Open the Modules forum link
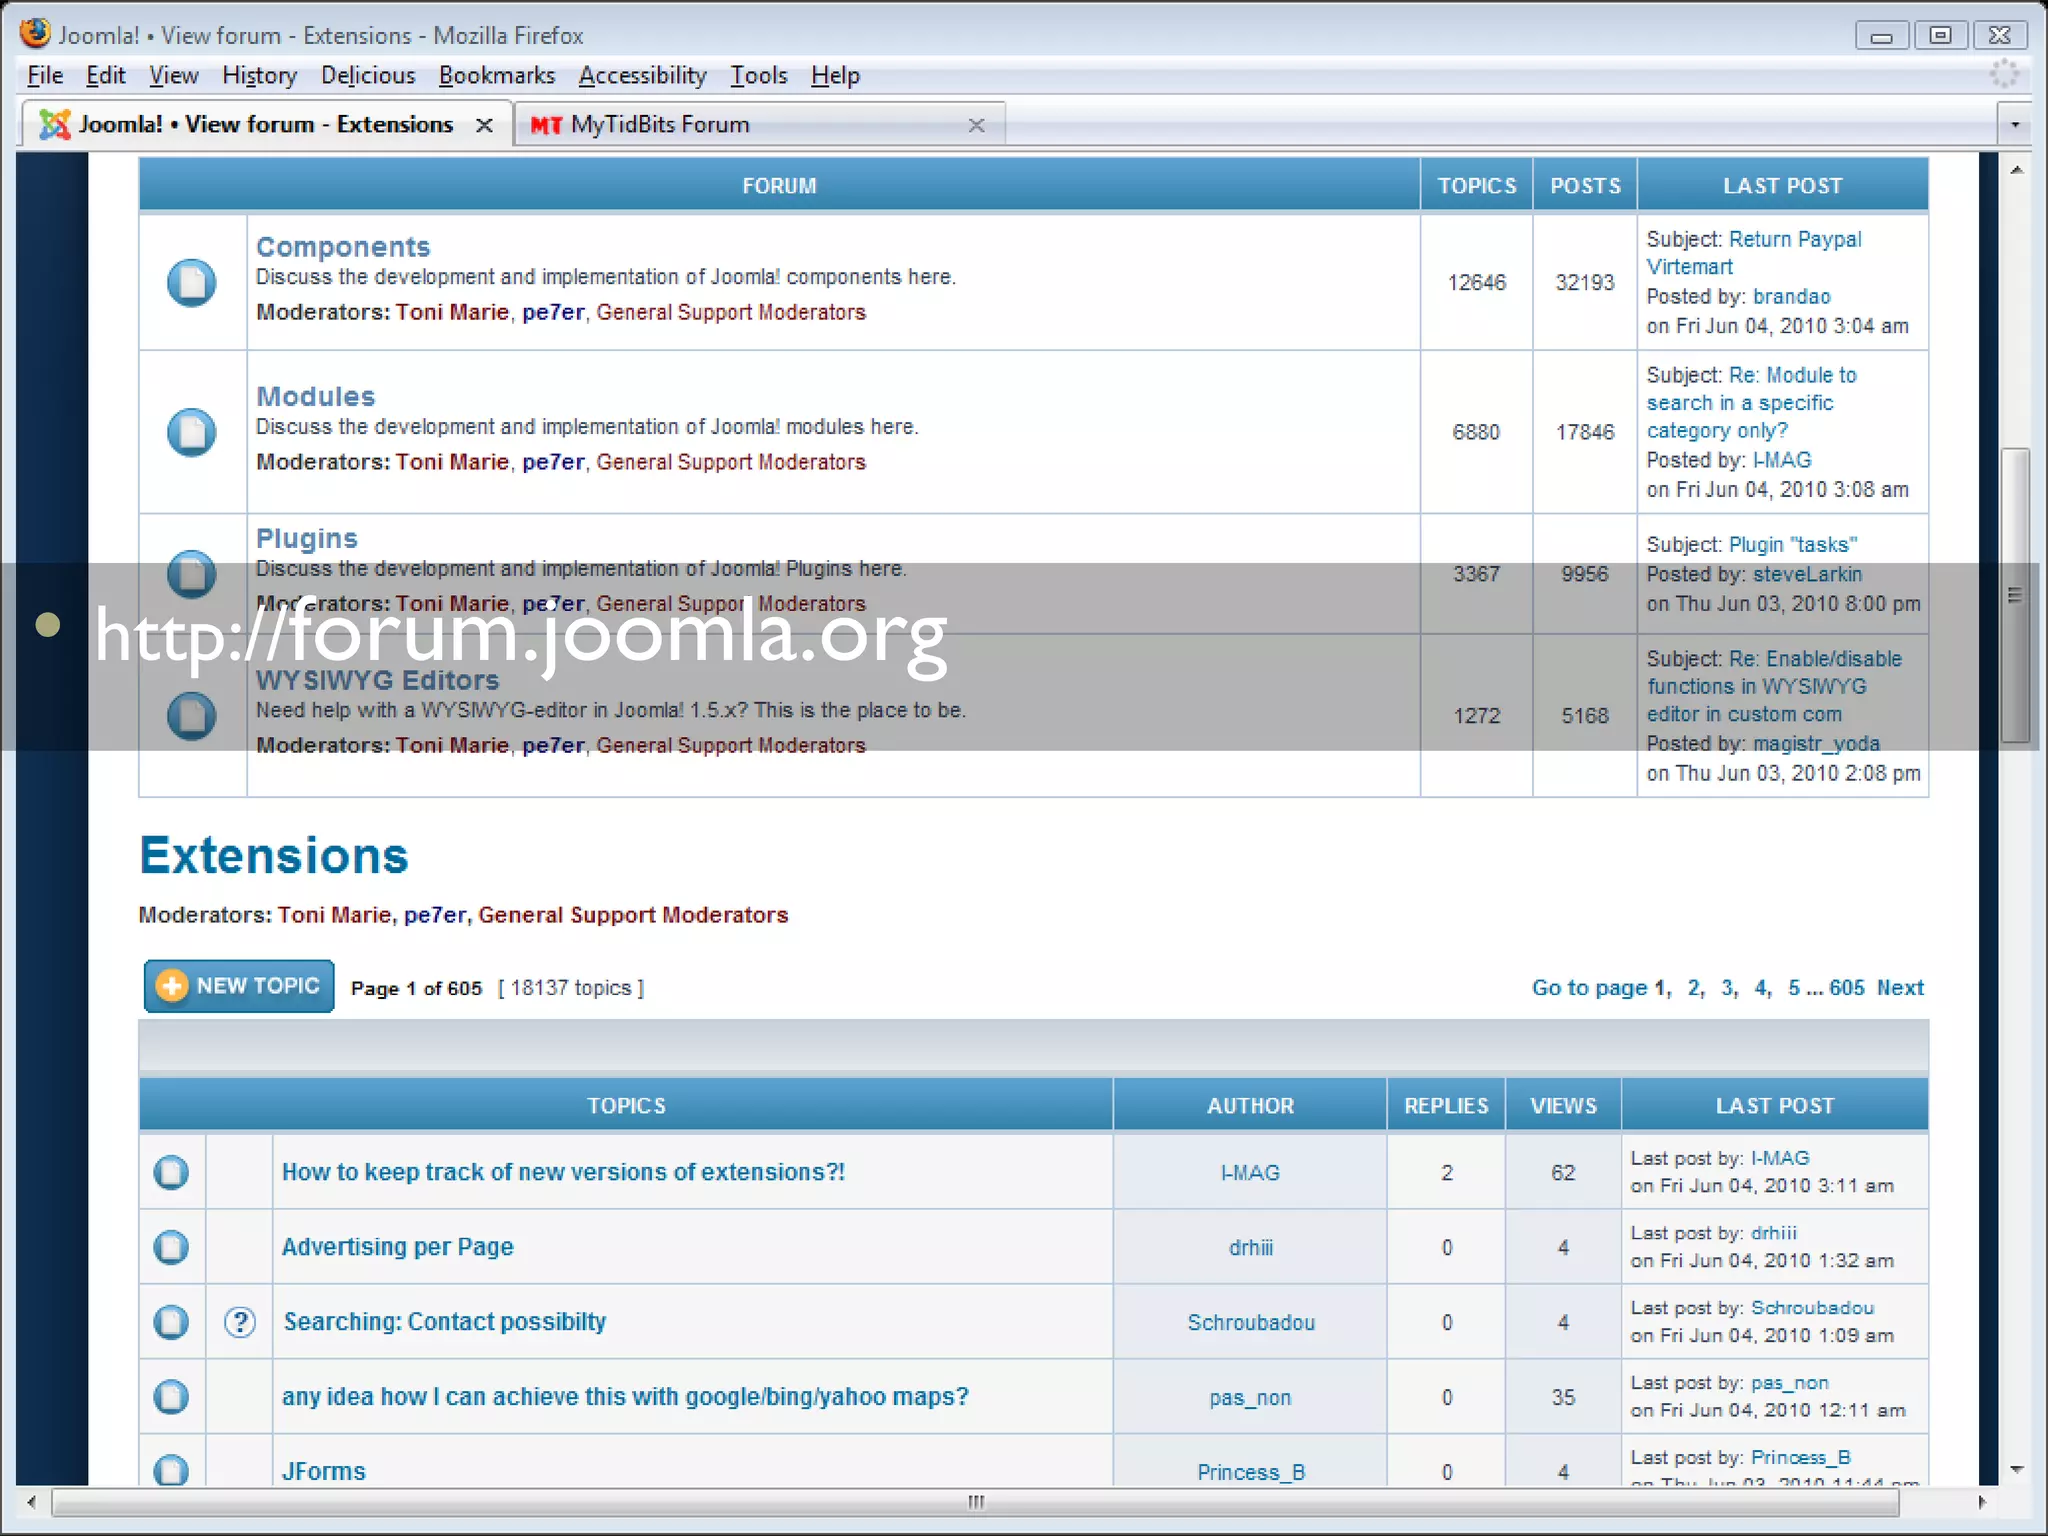 tap(316, 396)
